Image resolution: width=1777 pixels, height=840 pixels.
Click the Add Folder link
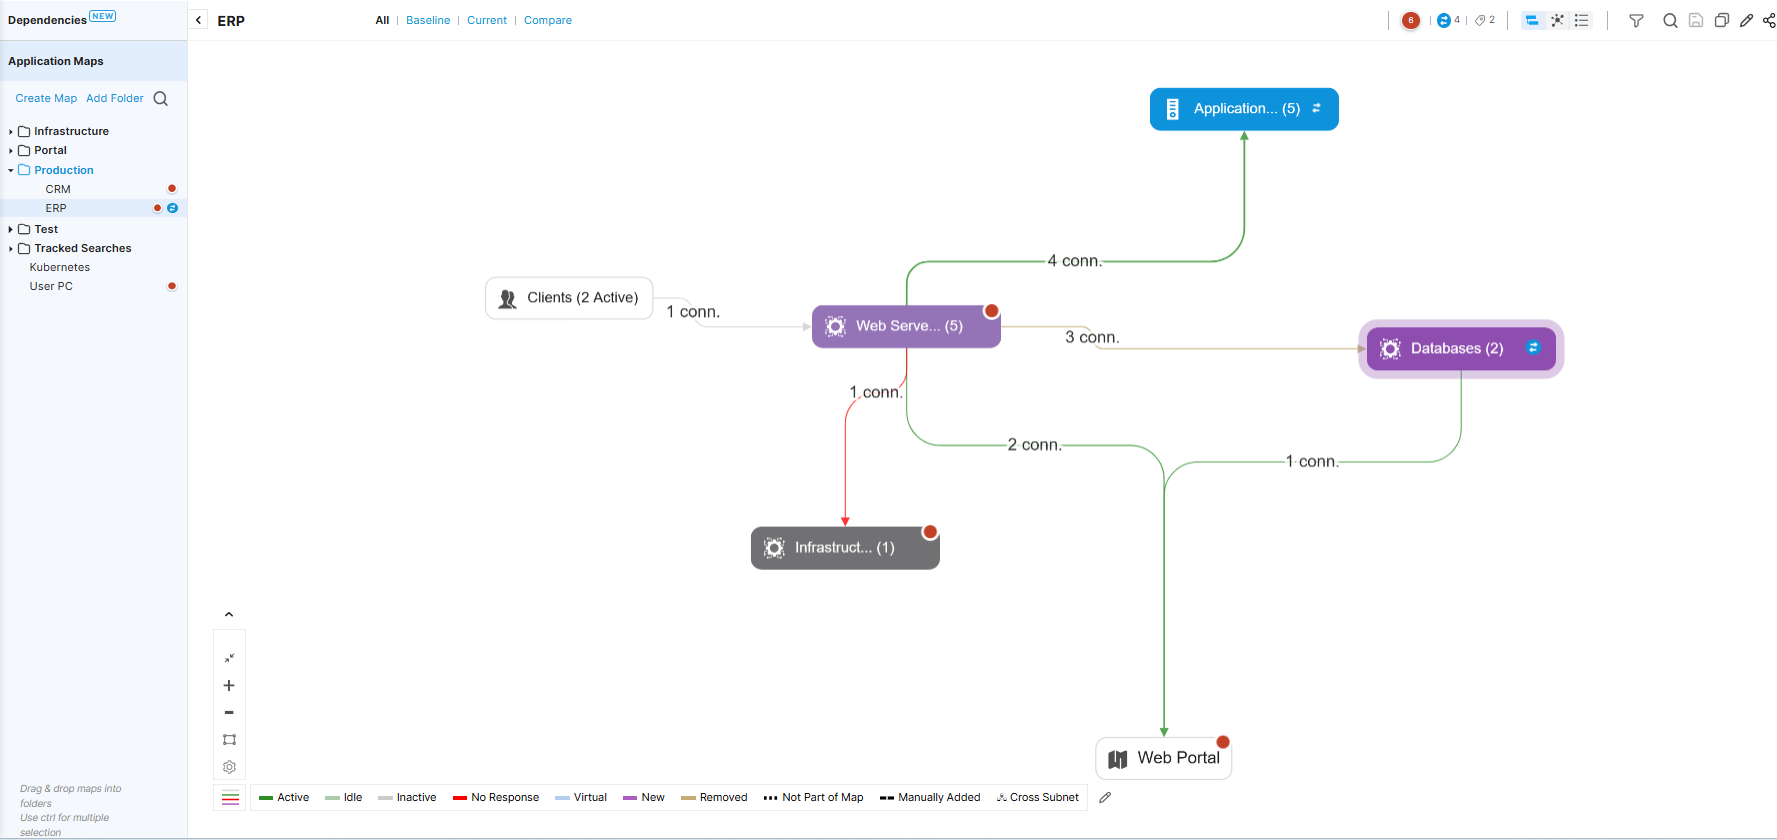pos(115,98)
